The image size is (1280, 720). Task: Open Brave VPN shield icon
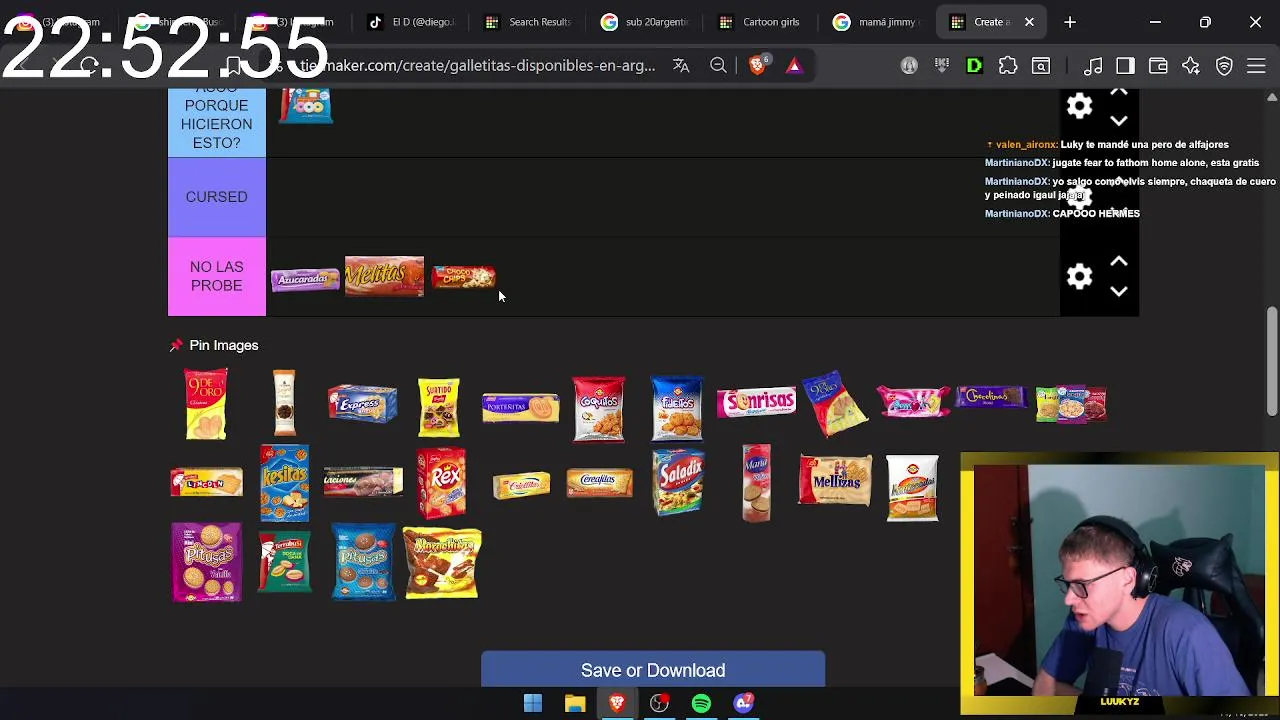[x=1224, y=66]
